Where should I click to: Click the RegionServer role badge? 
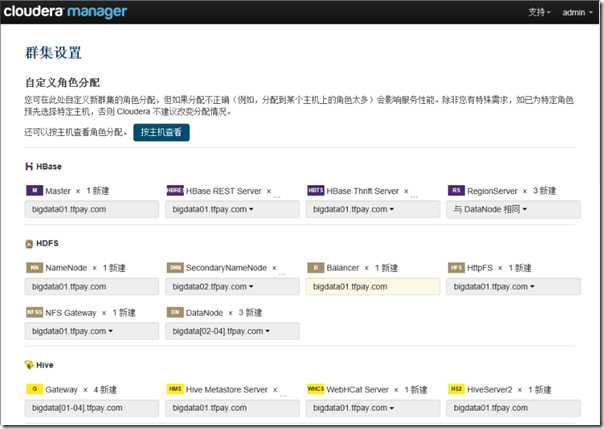[x=456, y=190]
